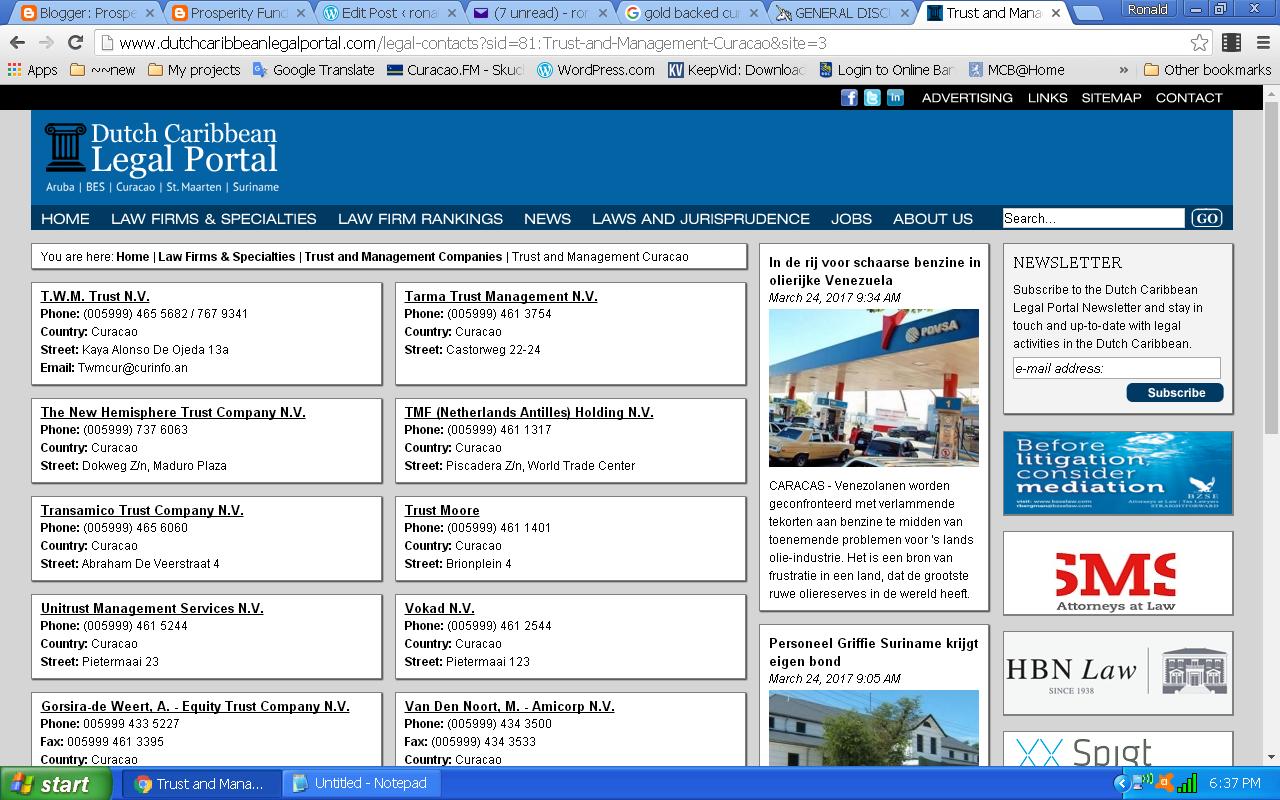The height and width of the screenshot is (800, 1280).
Task: Click the SMS Attorneys at Law banner
Action: (1118, 573)
